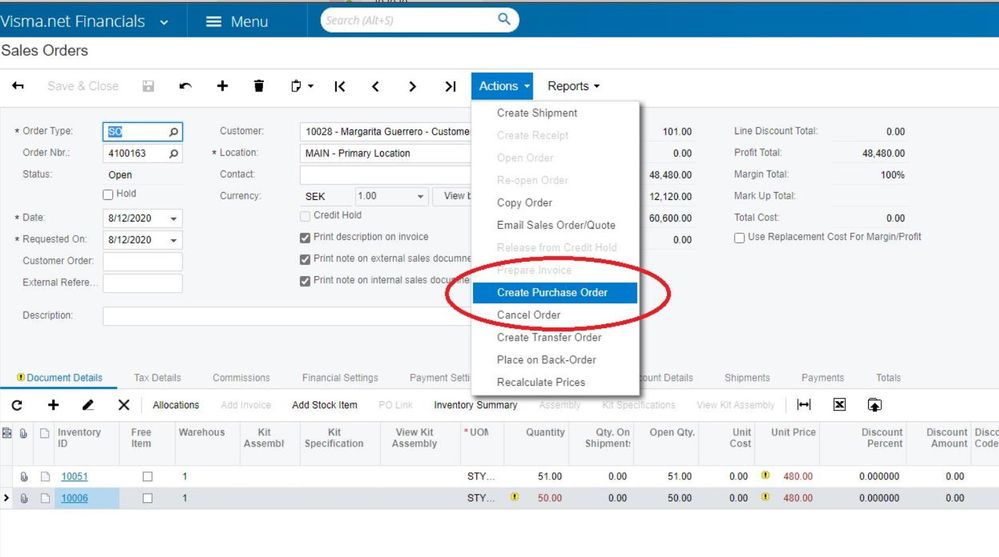Viewport: 999px width, 557px height.
Task: Click the search magnifier icon in the search box
Action: click(504, 19)
